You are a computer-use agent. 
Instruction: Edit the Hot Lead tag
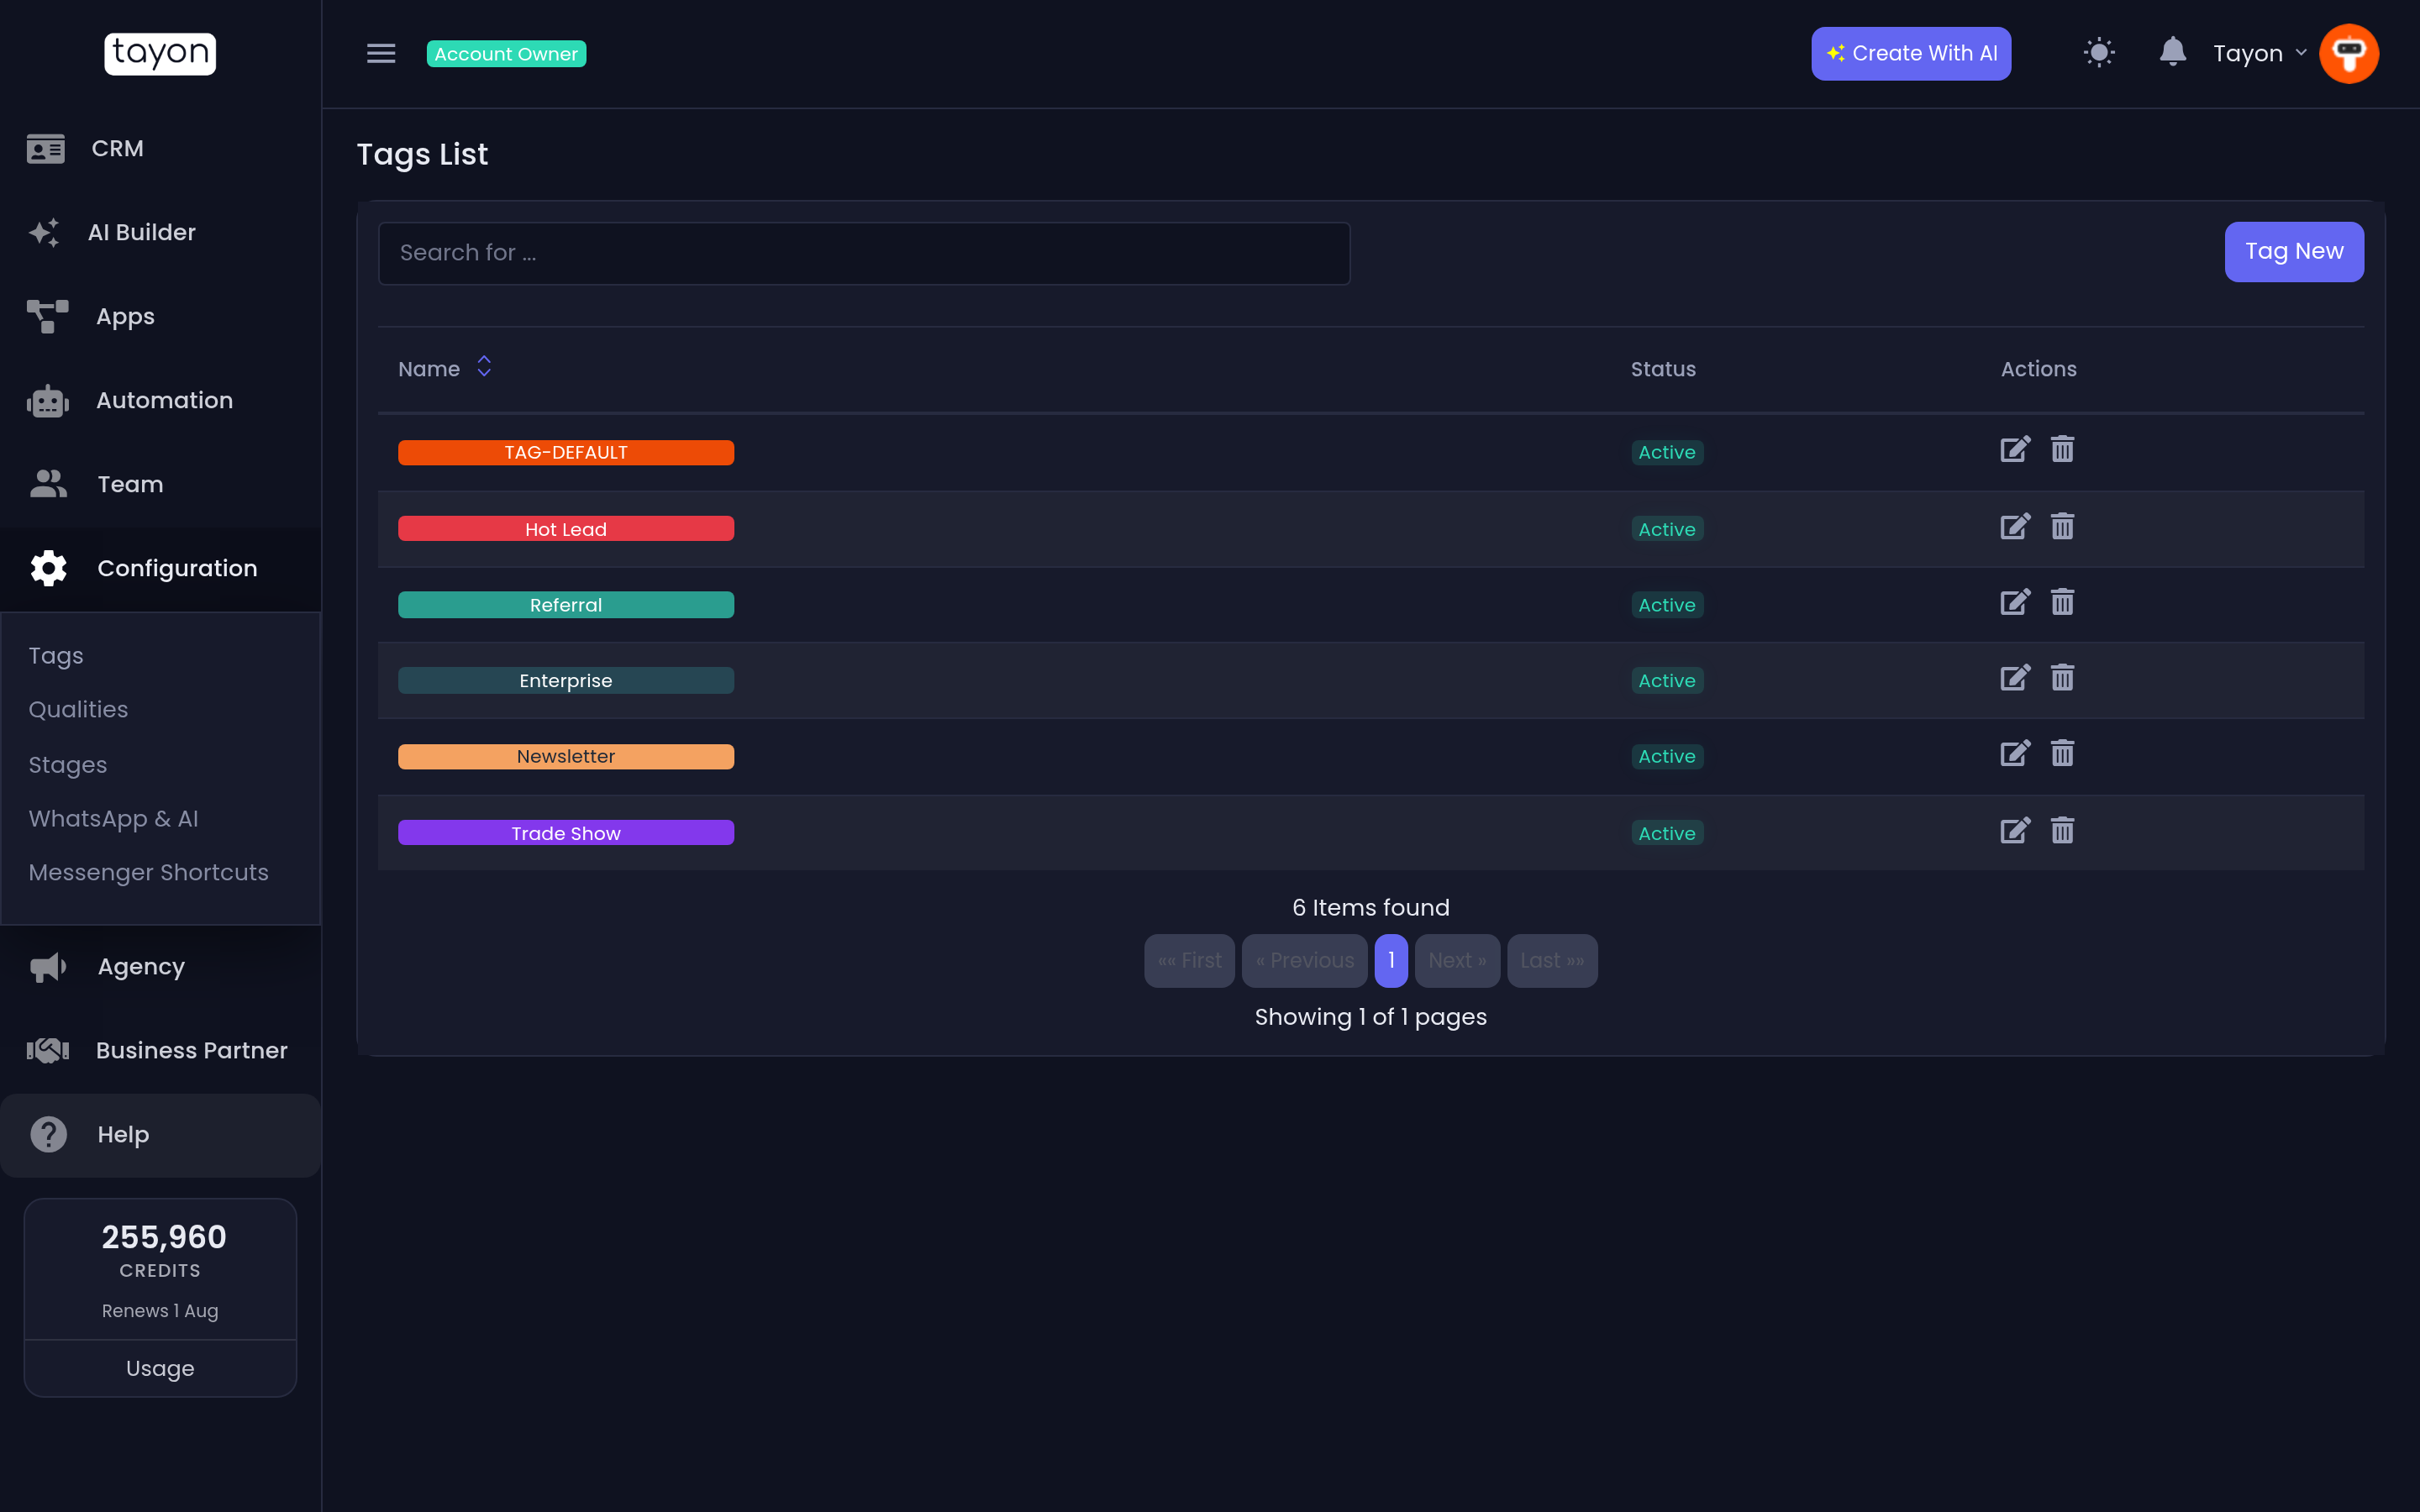coord(2015,527)
